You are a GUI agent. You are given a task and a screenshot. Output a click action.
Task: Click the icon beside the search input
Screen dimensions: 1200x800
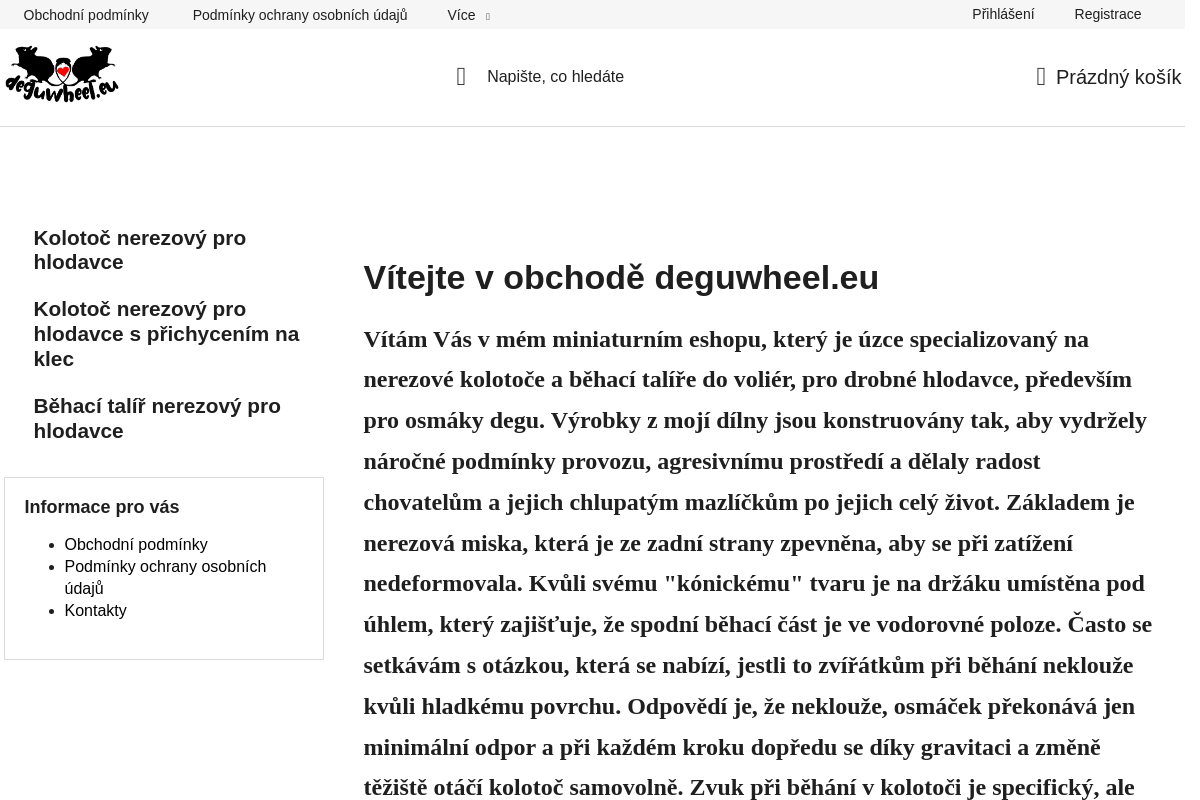(461, 77)
